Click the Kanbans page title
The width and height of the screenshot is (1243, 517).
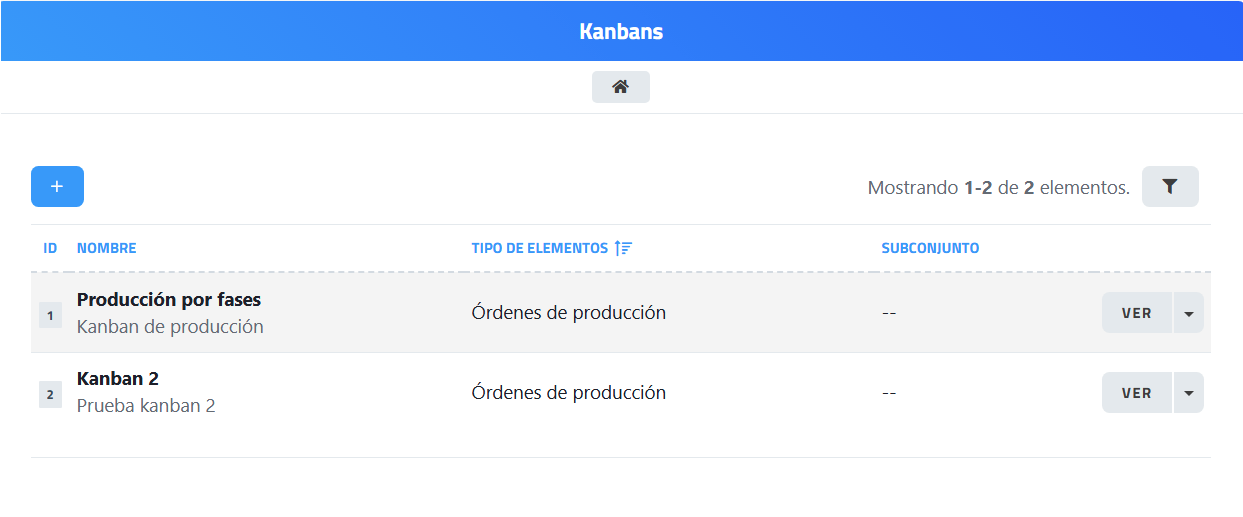621,31
